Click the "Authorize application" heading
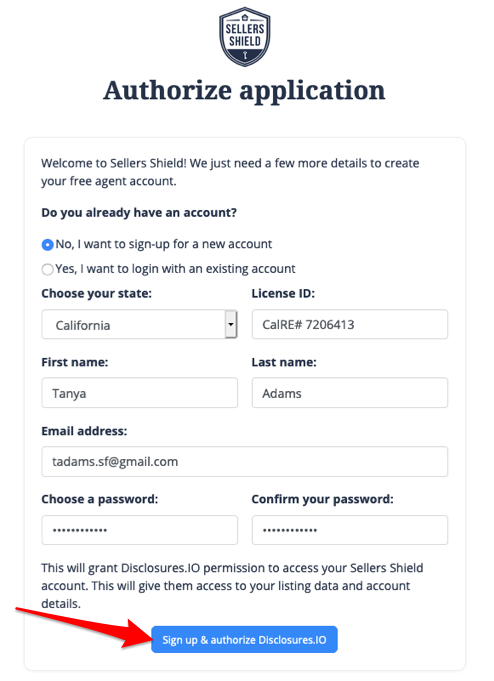 [x=244, y=91]
